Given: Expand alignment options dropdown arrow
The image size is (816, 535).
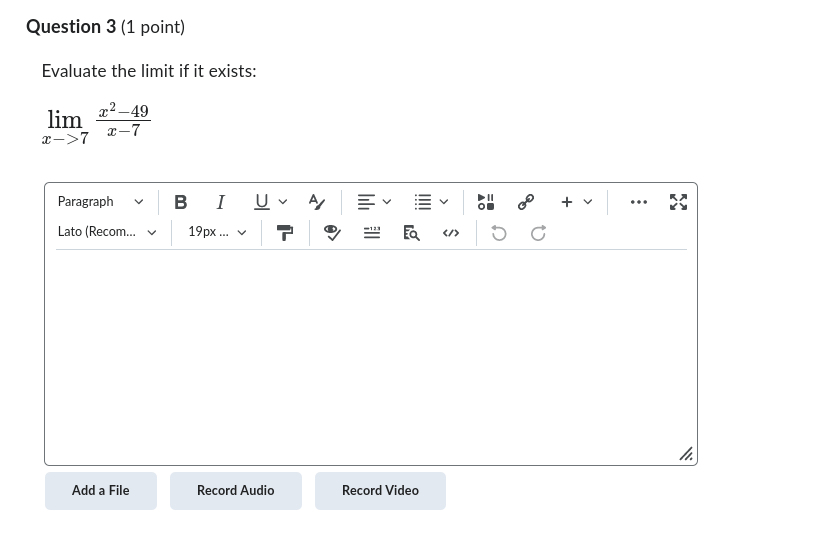Looking at the screenshot, I should click(x=387, y=202).
